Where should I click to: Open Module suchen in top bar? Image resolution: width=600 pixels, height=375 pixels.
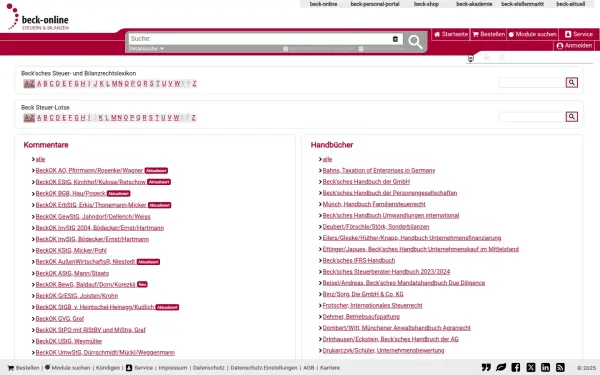pyautogui.click(x=532, y=34)
